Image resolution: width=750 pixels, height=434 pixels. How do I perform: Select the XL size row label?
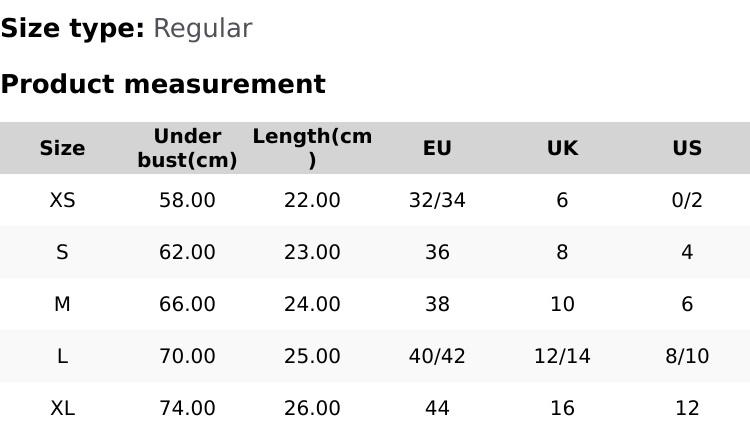[x=62, y=408]
